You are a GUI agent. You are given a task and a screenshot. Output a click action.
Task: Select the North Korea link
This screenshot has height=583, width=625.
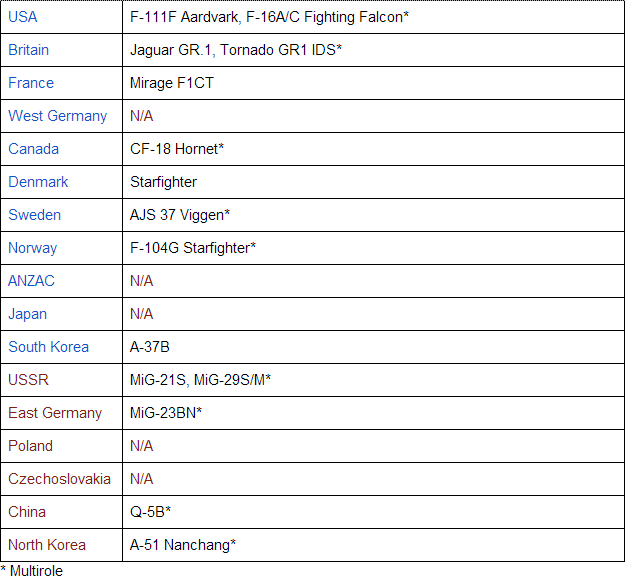[x=47, y=545]
